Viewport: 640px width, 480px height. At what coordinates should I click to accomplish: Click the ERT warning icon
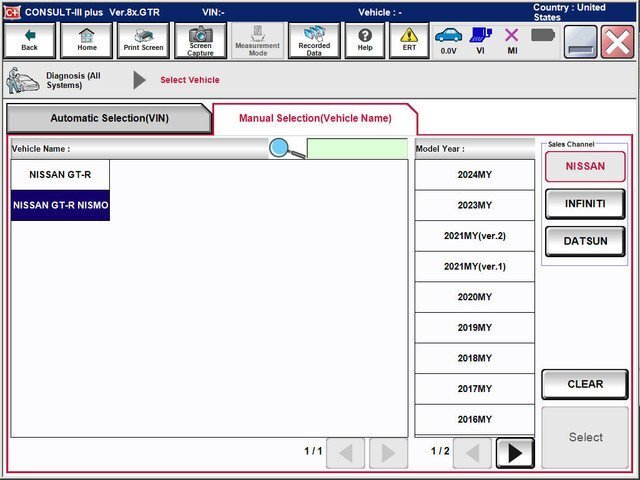tap(408, 40)
